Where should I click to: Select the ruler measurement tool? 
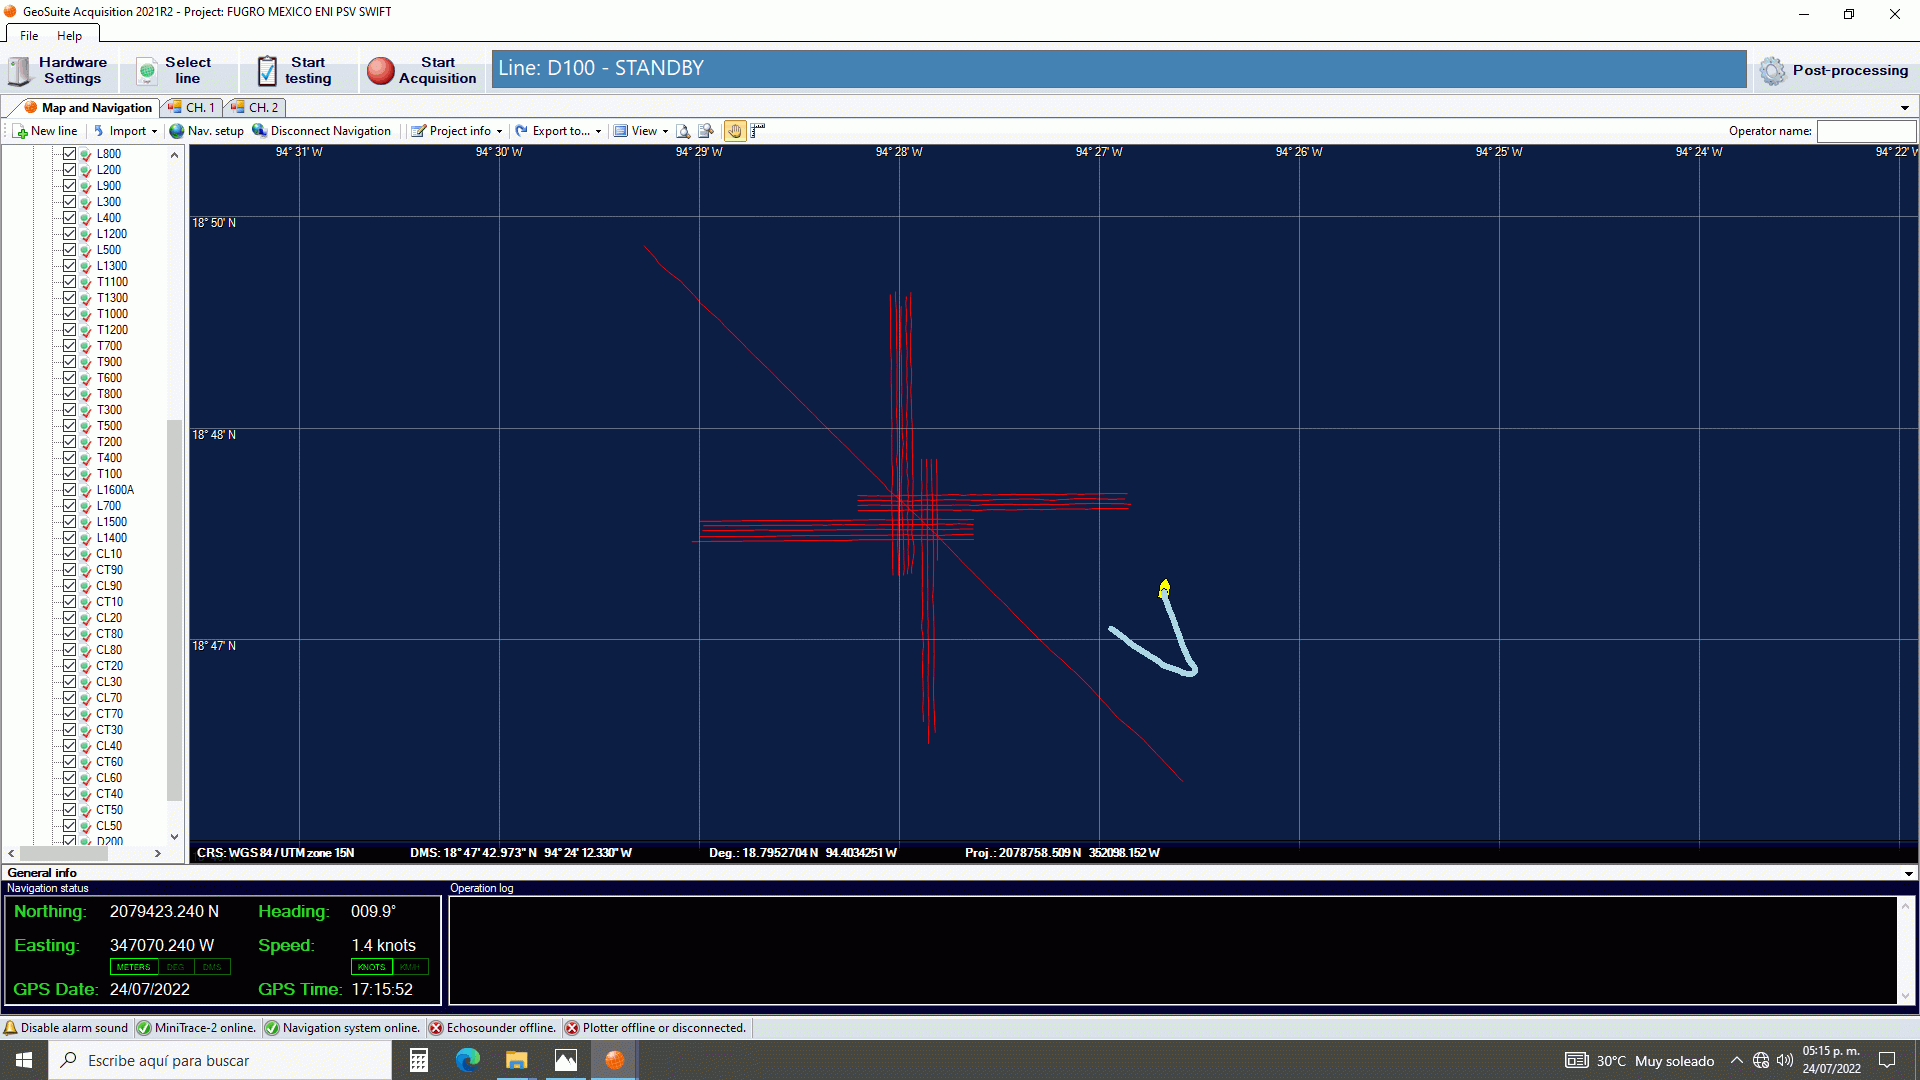tap(757, 131)
